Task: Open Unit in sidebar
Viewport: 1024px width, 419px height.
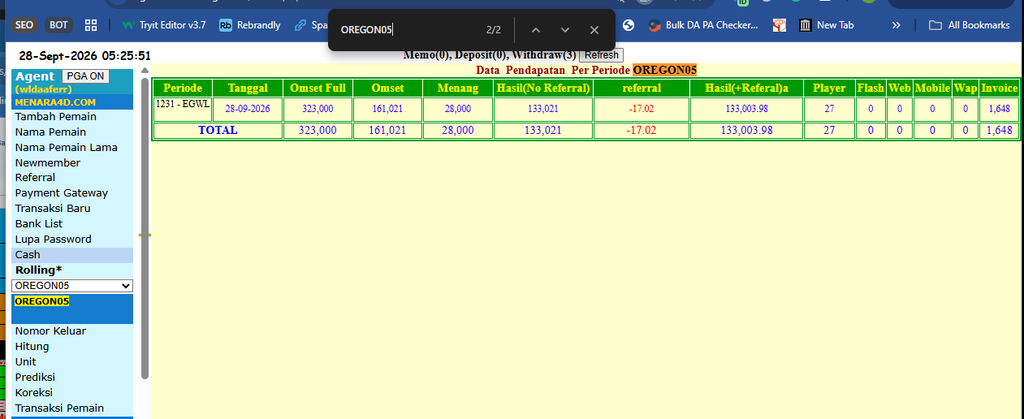Action: tap(25, 362)
